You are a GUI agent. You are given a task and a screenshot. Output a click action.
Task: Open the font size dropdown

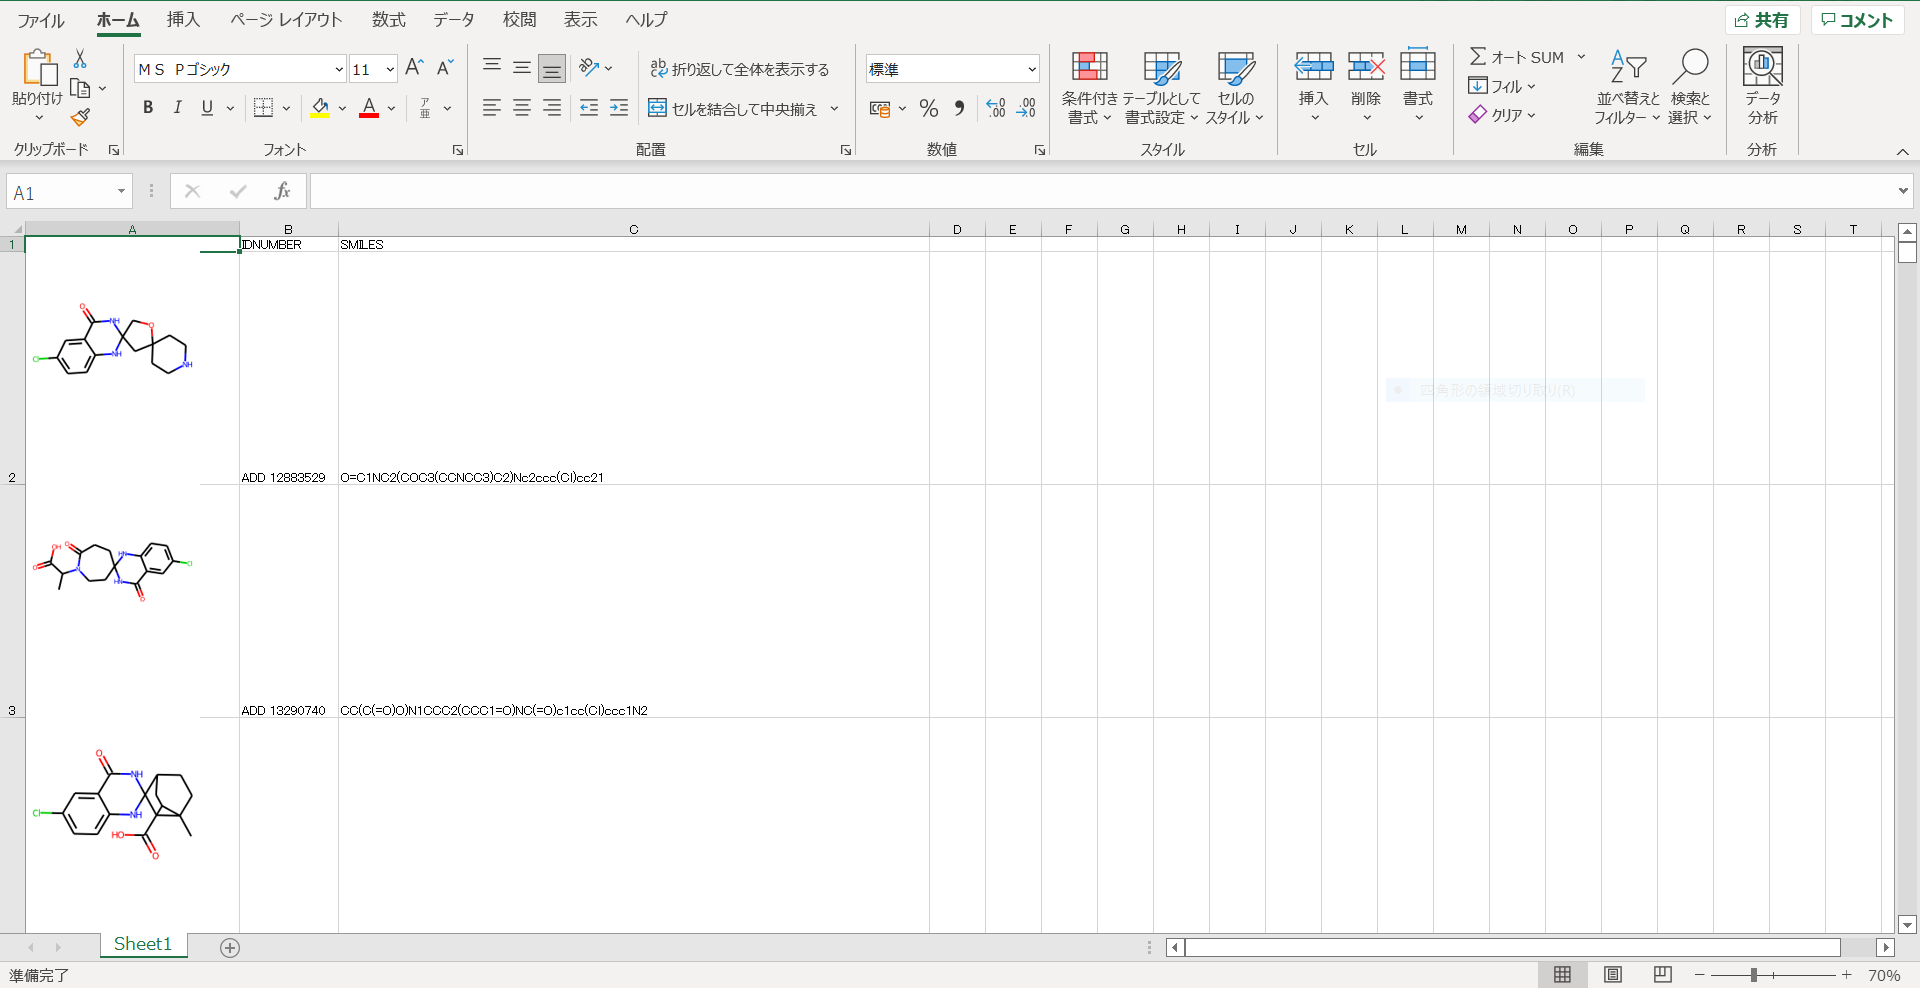pyautogui.click(x=390, y=69)
